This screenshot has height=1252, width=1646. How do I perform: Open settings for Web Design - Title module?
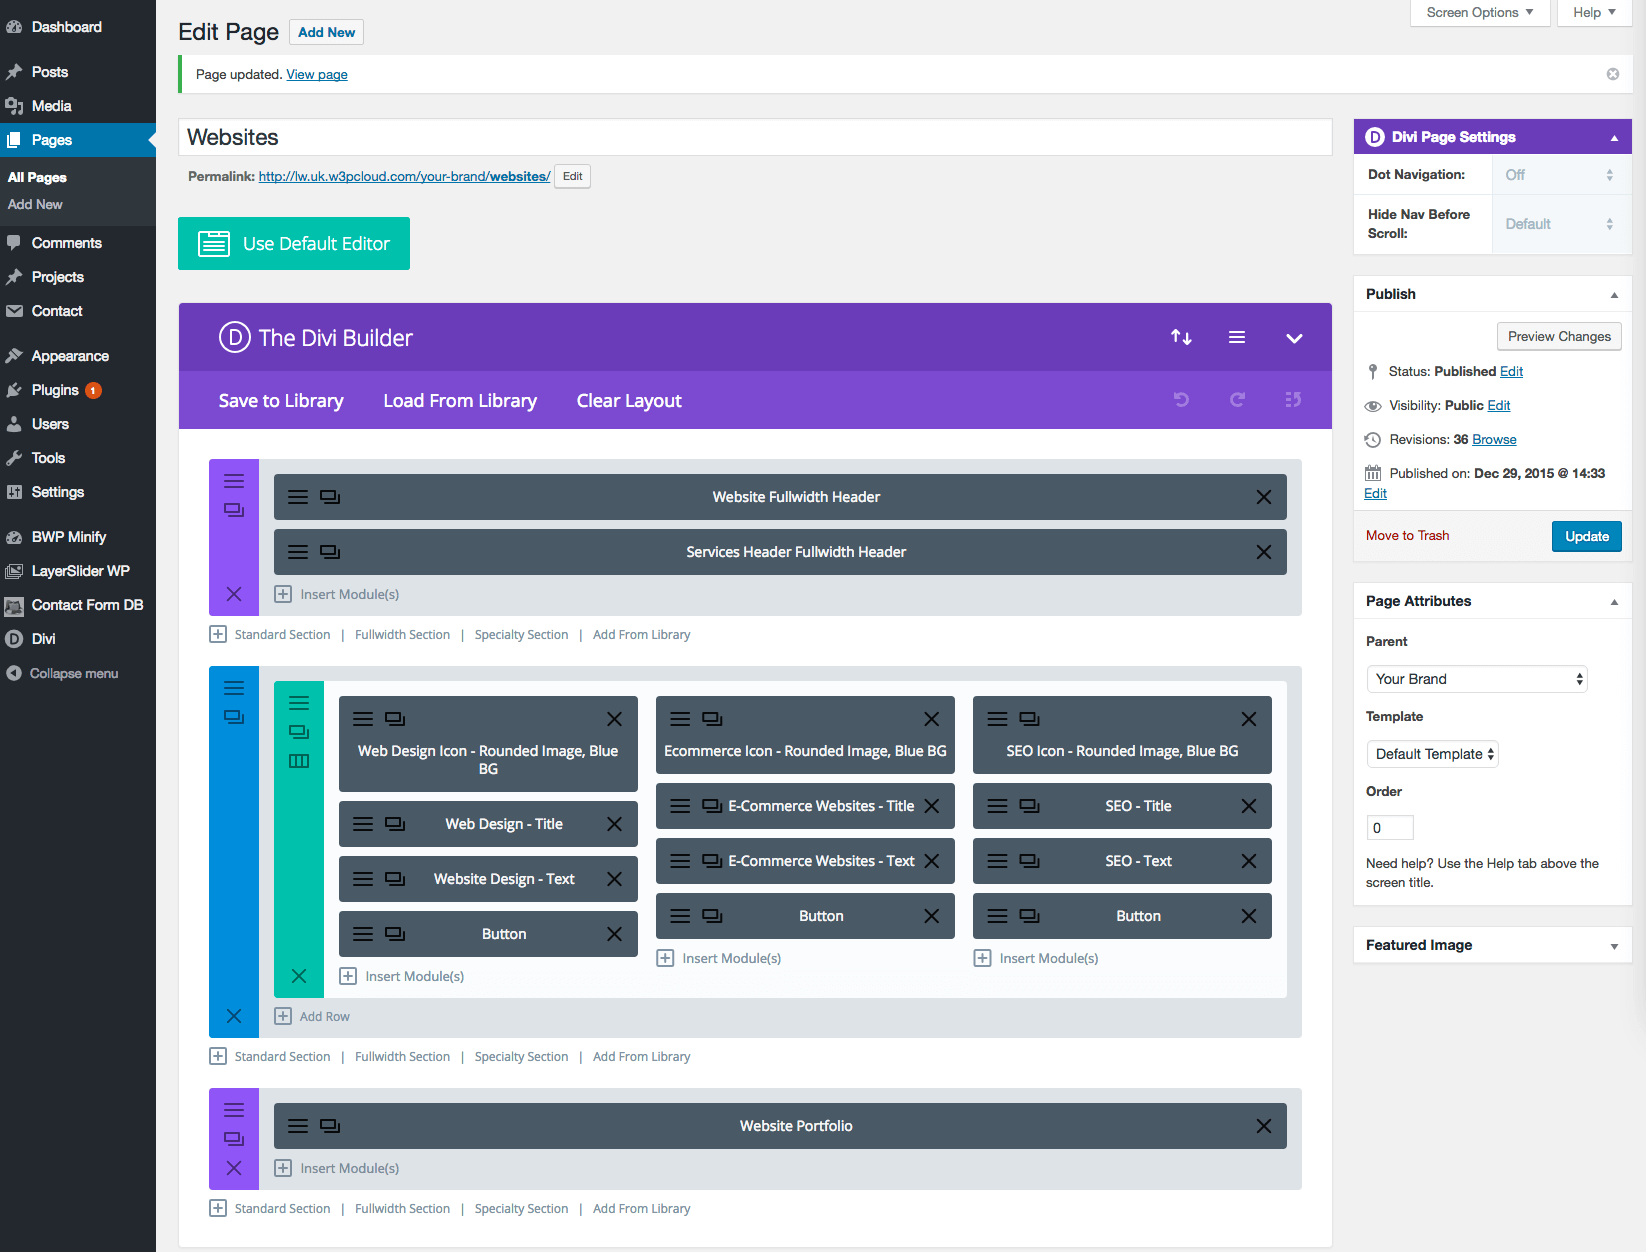(363, 824)
